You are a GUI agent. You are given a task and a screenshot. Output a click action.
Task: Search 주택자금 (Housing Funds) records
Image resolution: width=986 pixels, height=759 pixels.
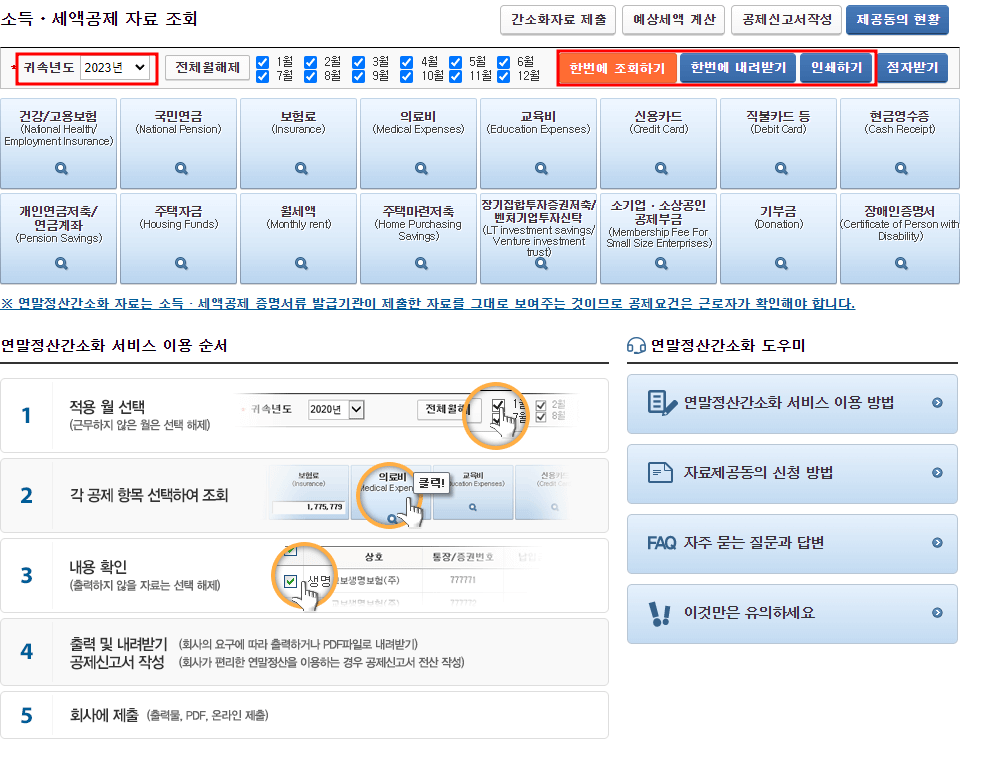(178, 265)
